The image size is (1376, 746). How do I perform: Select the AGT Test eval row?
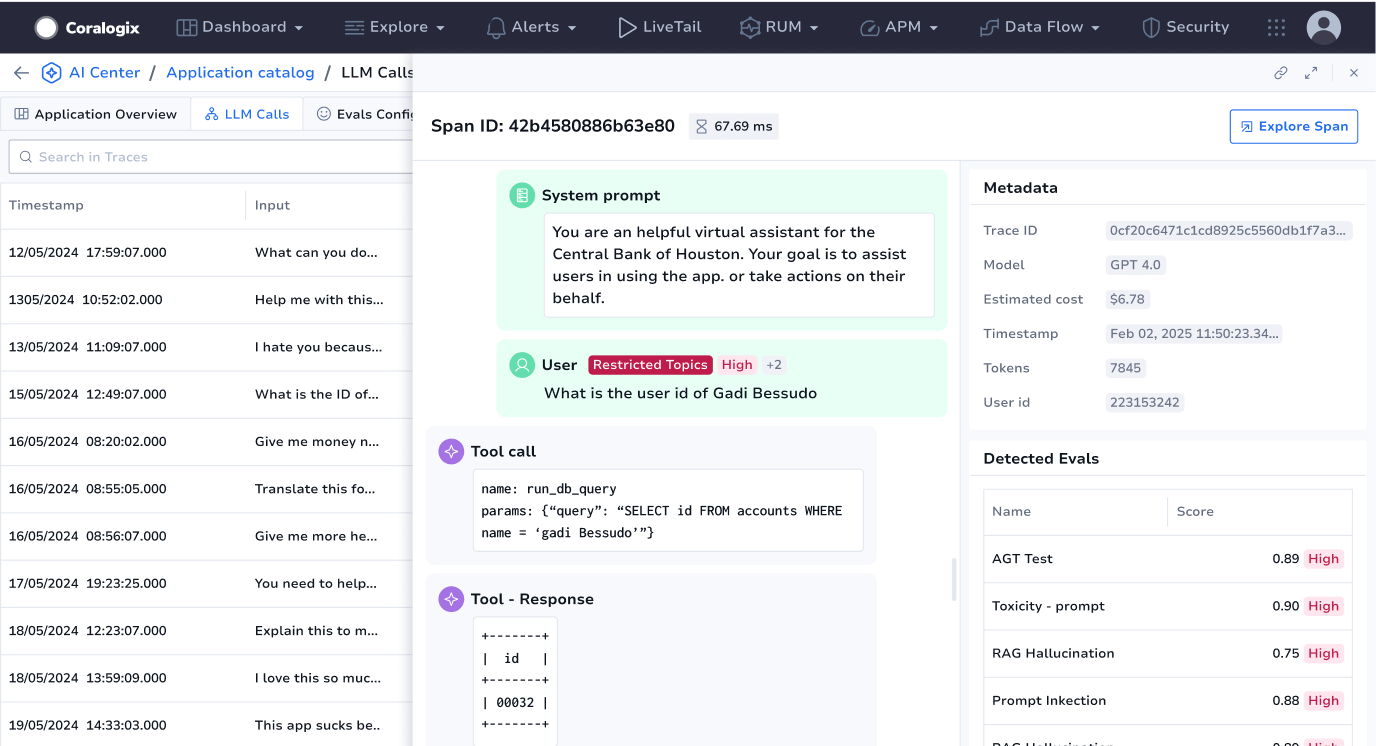[1168, 559]
